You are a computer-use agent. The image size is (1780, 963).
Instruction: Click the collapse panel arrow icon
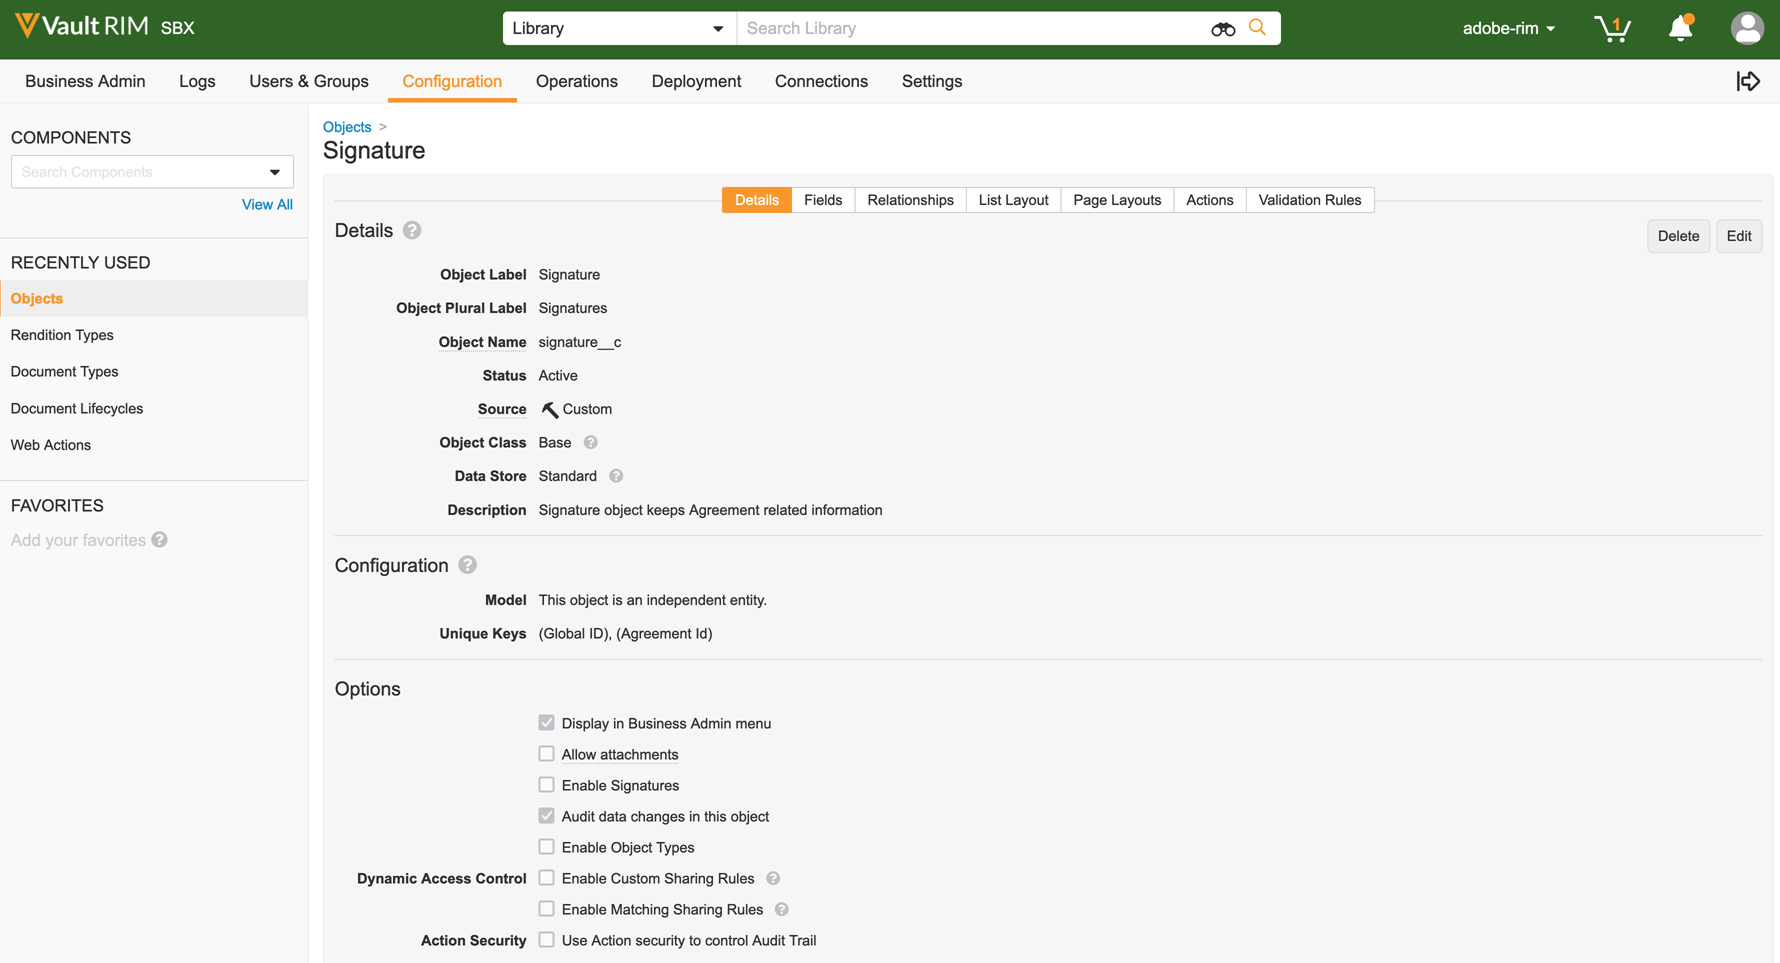point(1748,81)
